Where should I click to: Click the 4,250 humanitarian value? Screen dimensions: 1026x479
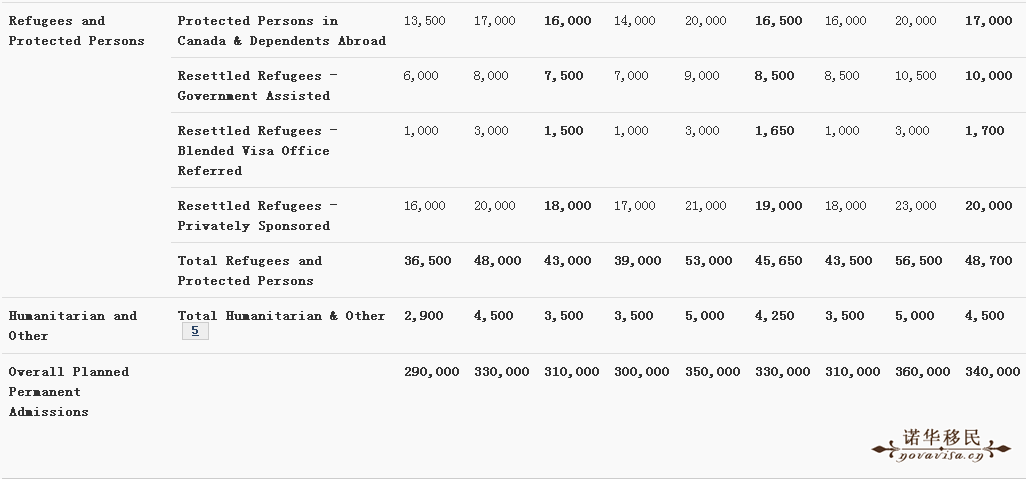point(775,316)
